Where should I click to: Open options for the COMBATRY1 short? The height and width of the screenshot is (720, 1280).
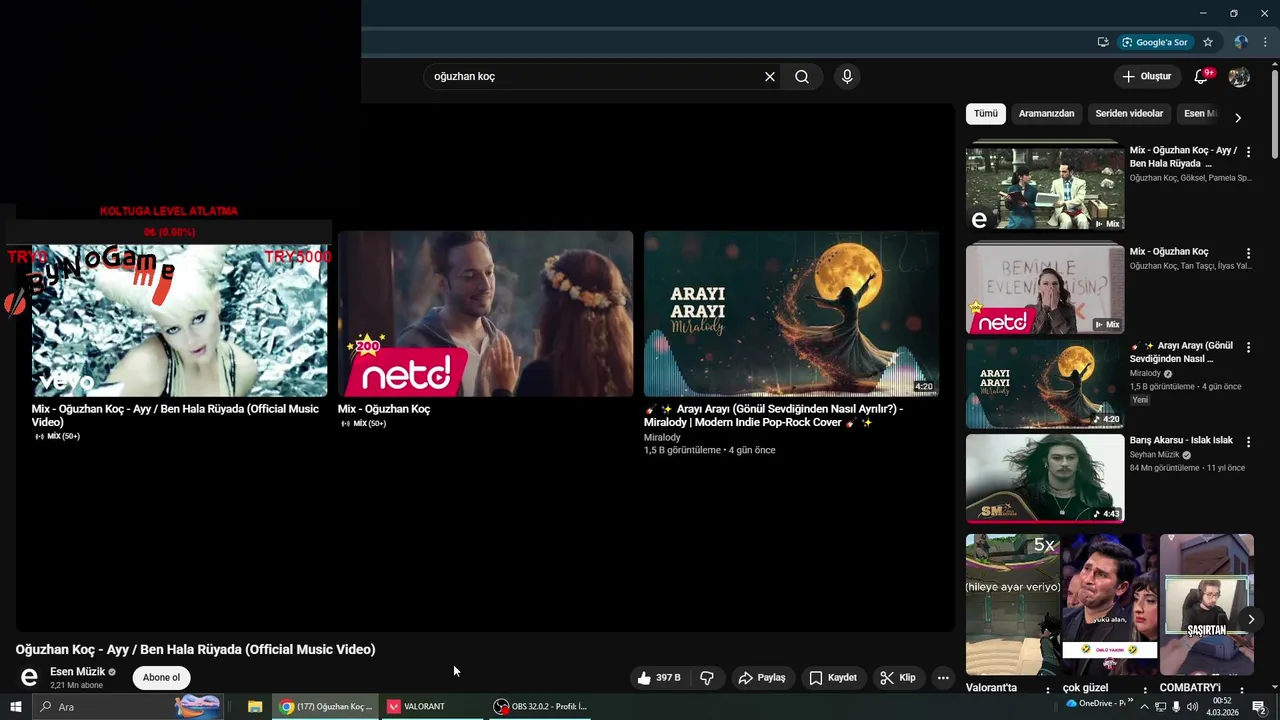1243,690
